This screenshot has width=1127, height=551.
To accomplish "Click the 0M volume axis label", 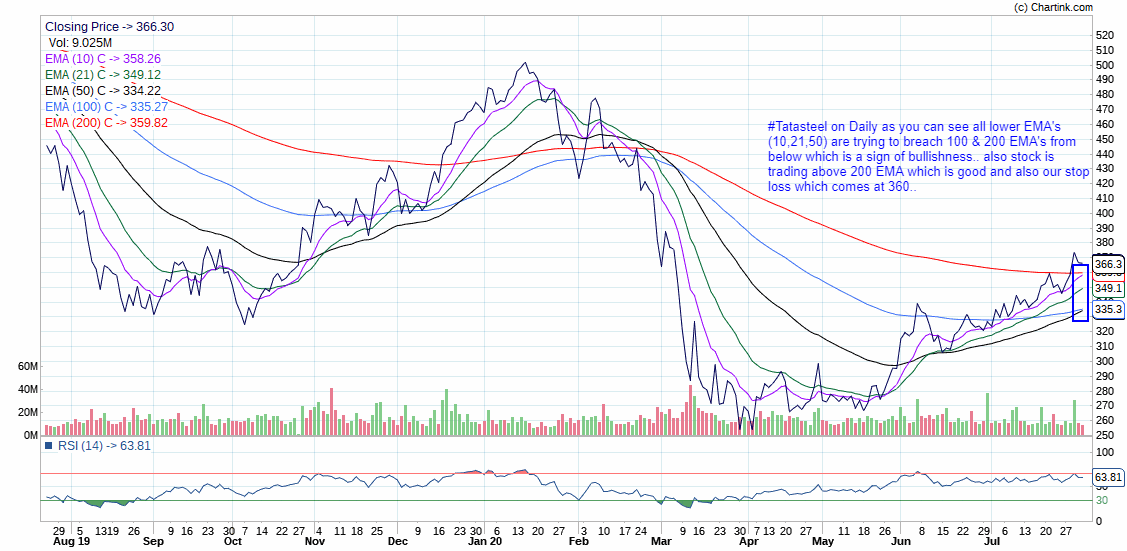I will click(x=30, y=435).
